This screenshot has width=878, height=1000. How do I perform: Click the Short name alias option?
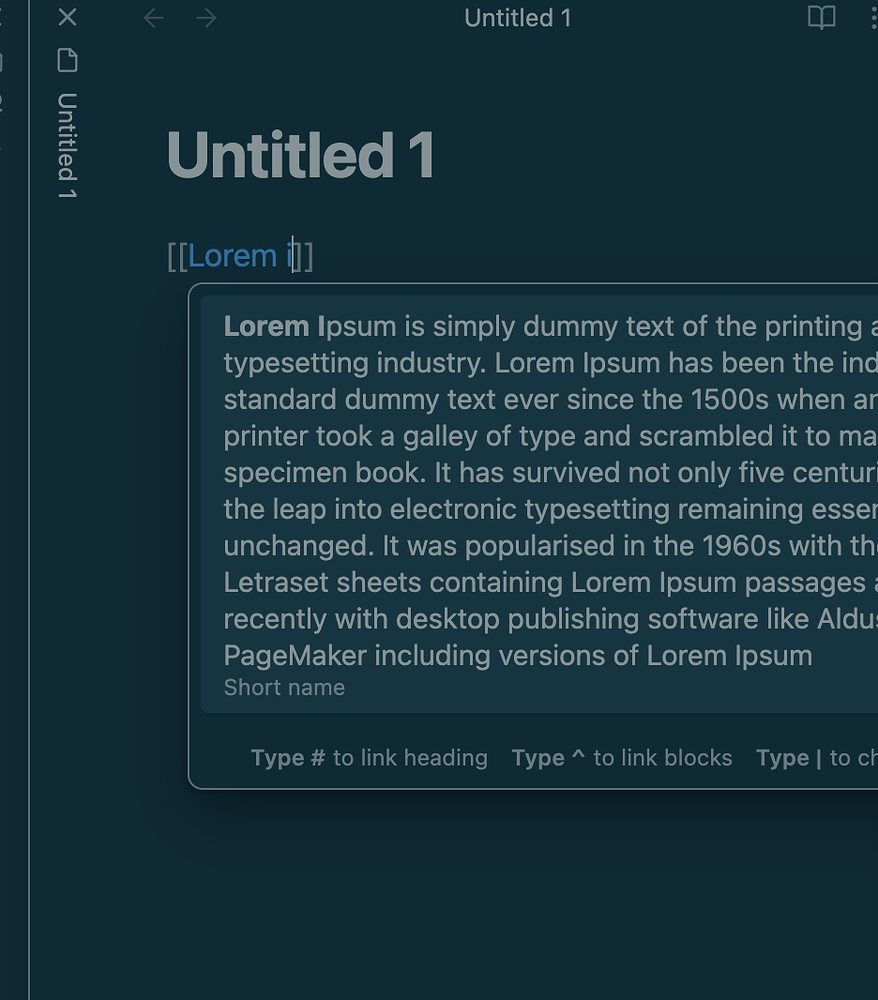[x=284, y=687]
